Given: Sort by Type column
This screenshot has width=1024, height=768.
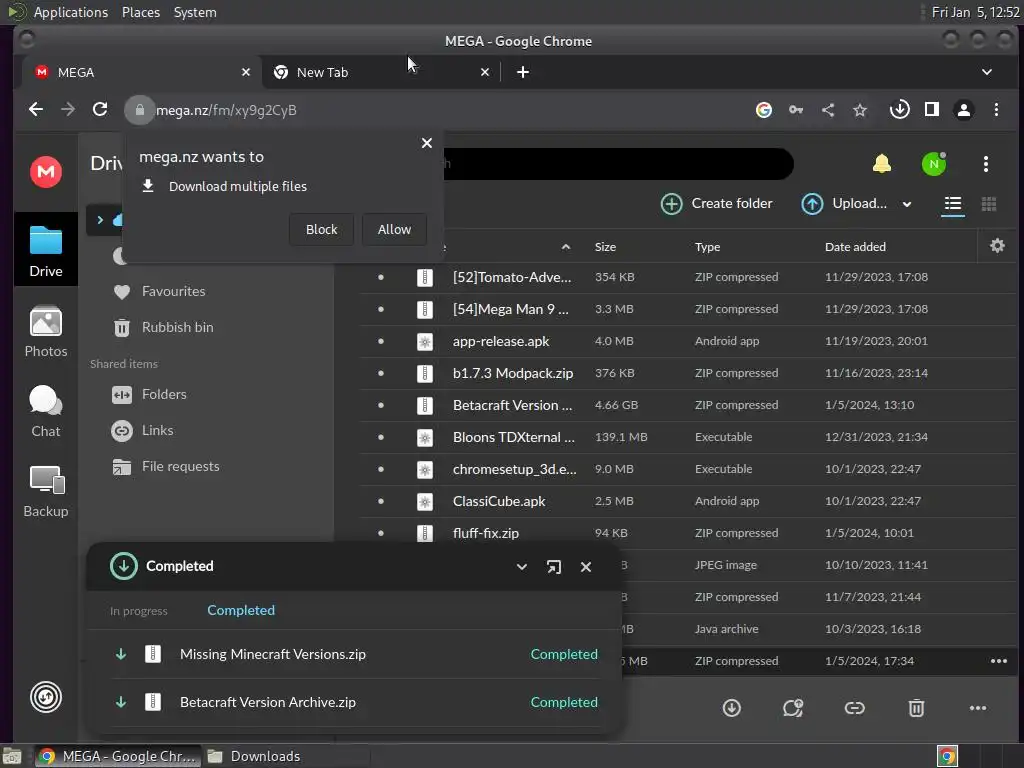Looking at the screenshot, I should [707, 247].
